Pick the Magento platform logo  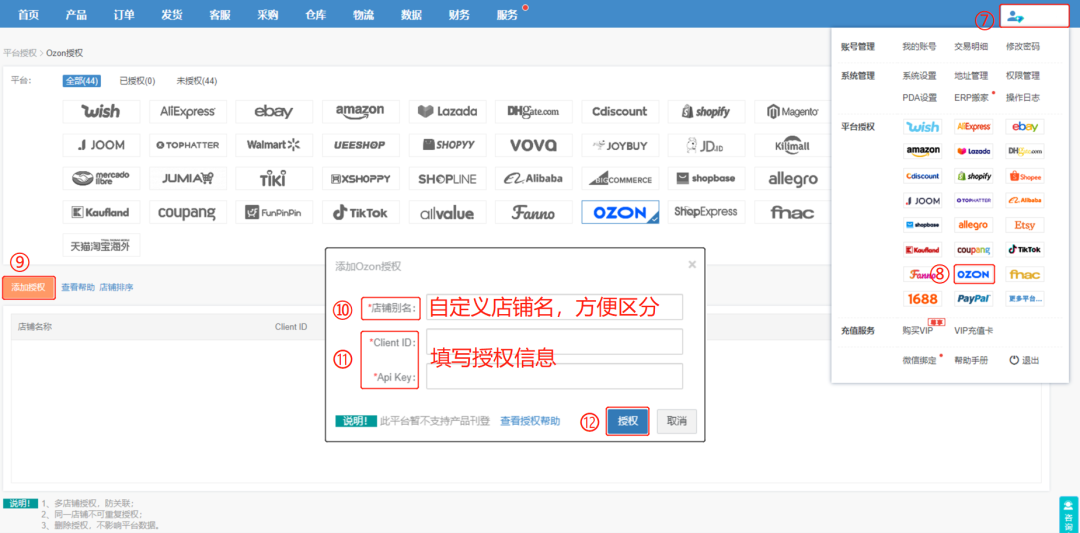(793, 112)
